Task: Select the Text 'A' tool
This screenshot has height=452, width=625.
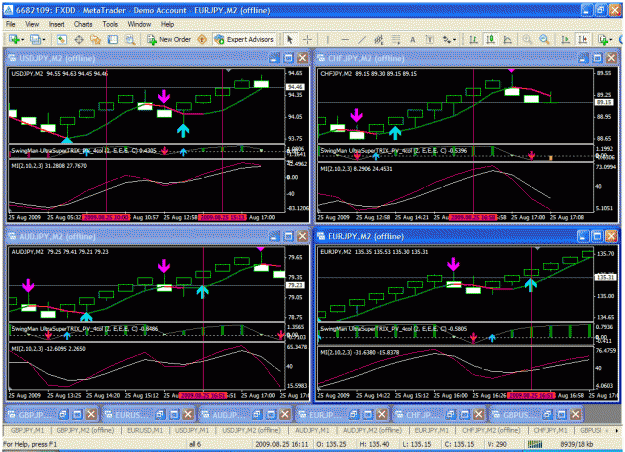Action: click(413, 39)
